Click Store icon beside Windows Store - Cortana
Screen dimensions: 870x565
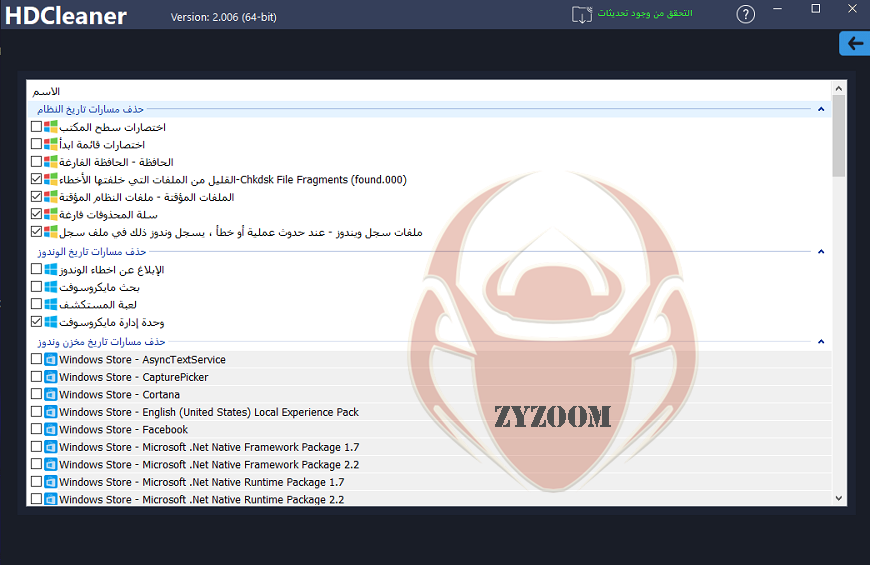(x=50, y=394)
